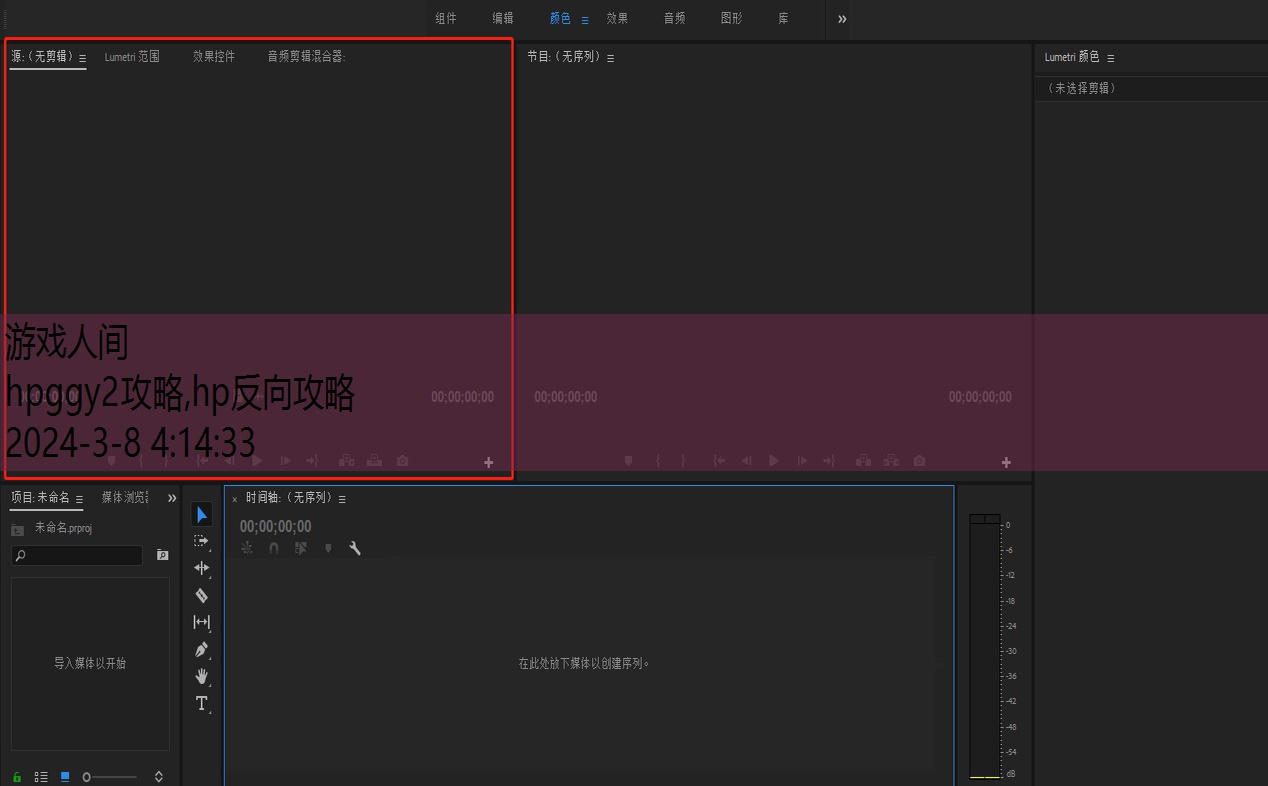This screenshot has height=786, width=1268.
Task: Select the Track Select Forward tool
Action: 202,541
